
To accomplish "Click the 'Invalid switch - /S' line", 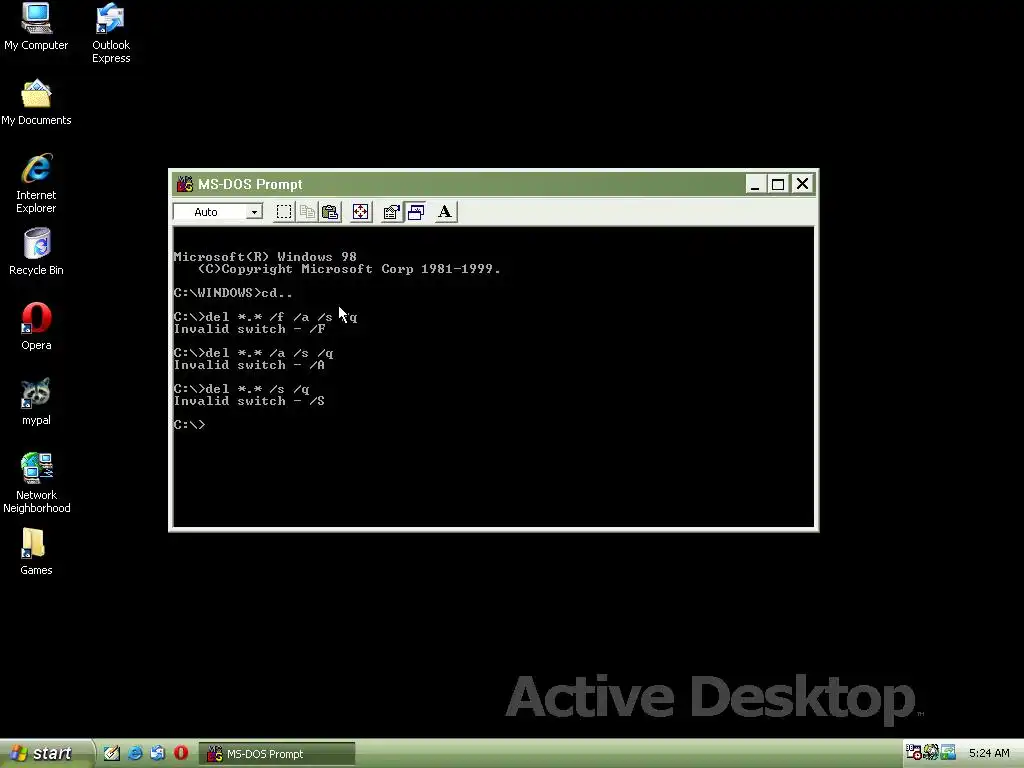I will coord(249,401).
